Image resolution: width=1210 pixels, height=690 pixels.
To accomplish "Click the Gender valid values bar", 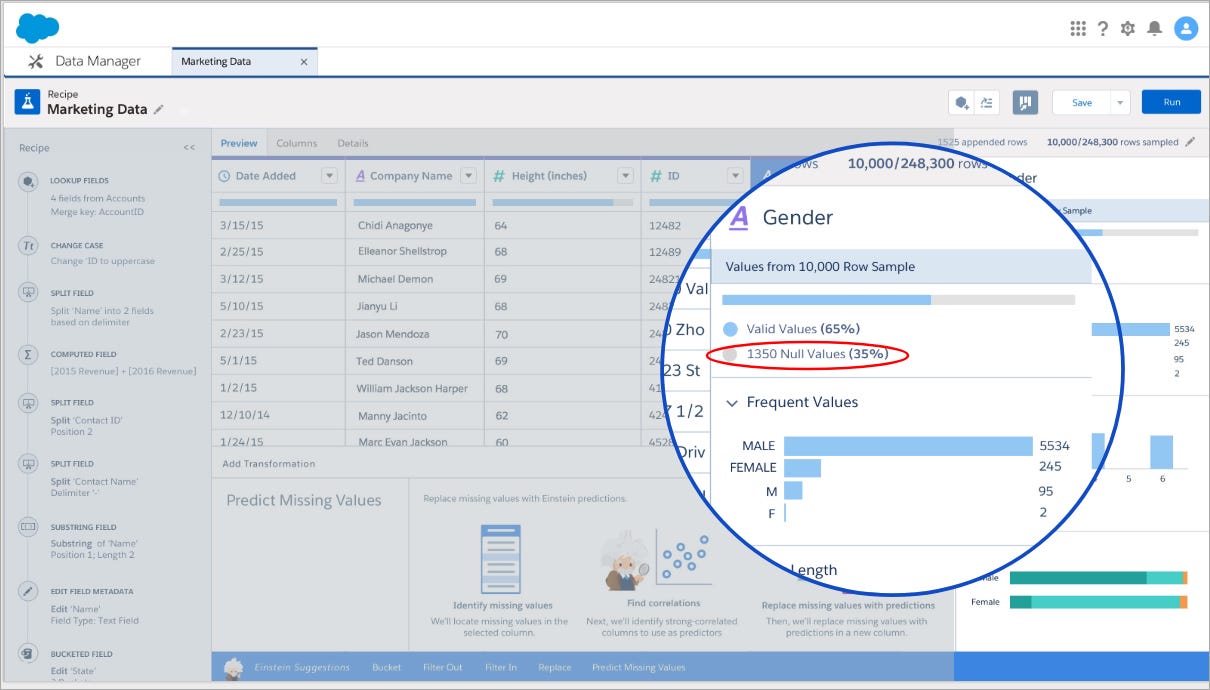I will (826, 299).
